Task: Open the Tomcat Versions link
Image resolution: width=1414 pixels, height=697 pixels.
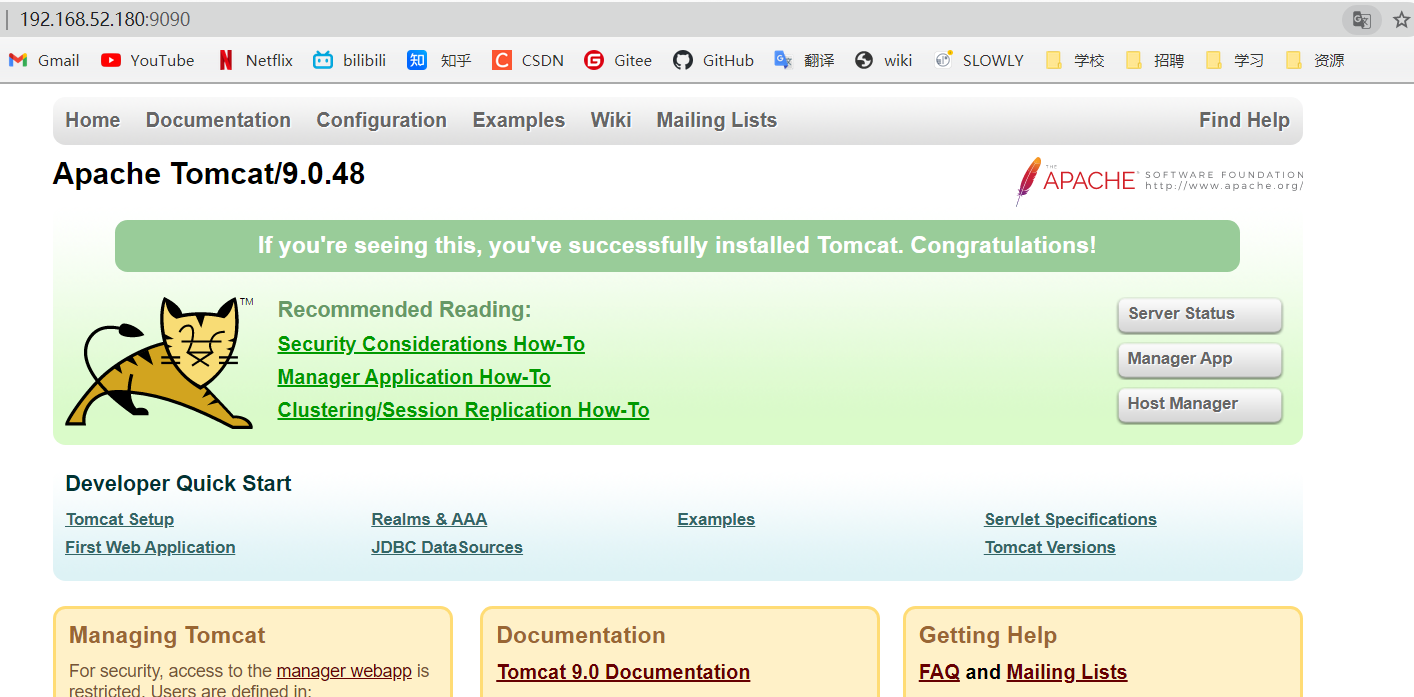Action: click(1050, 548)
